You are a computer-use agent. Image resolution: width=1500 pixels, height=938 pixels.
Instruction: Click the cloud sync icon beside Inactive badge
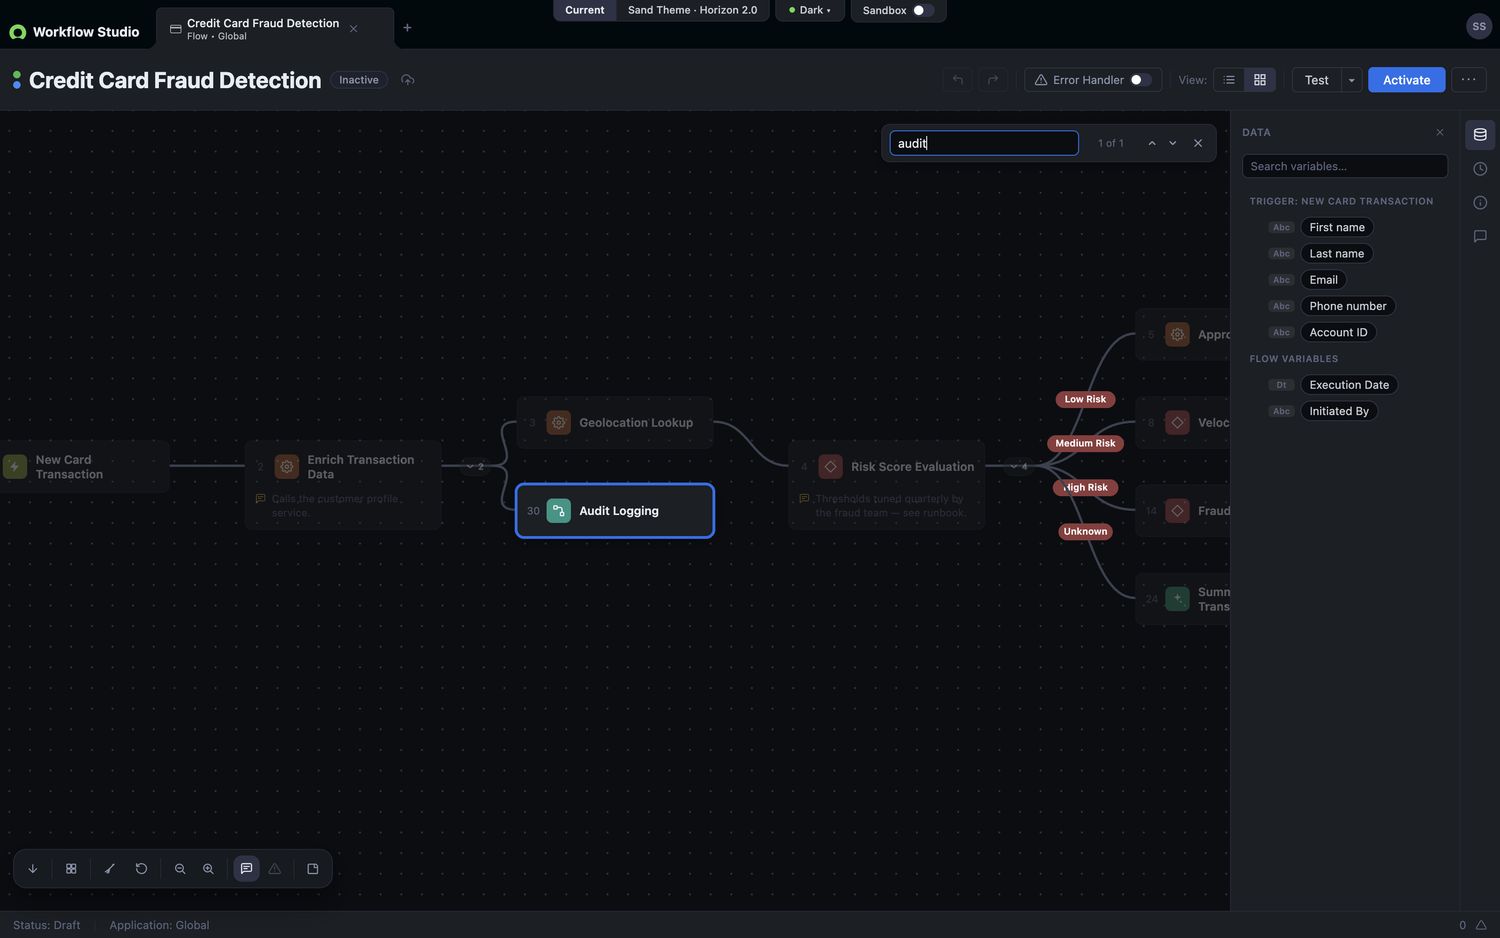pos(407,80)
